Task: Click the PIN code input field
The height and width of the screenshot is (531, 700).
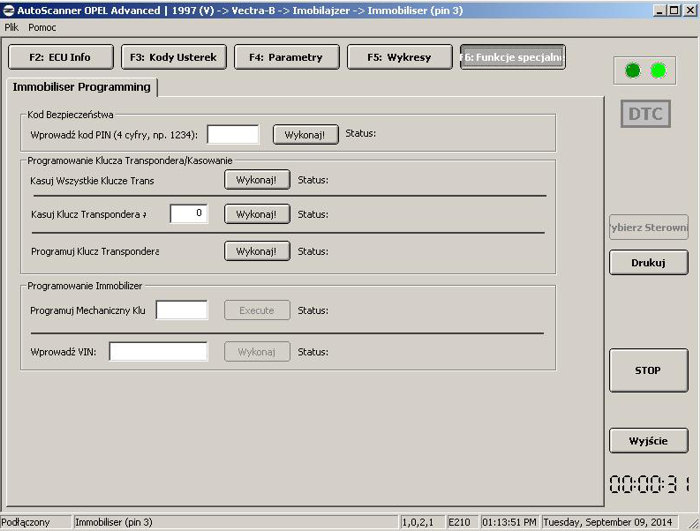Action: point(233,134)
